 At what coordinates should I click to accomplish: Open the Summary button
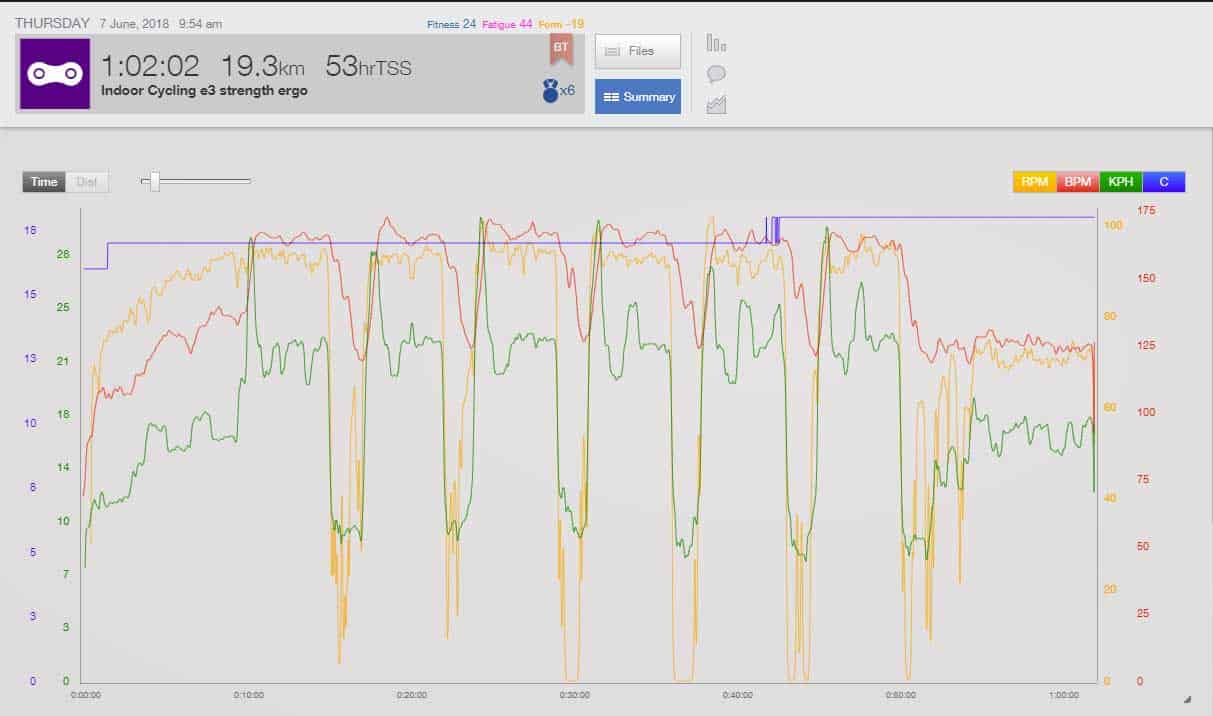638,97
